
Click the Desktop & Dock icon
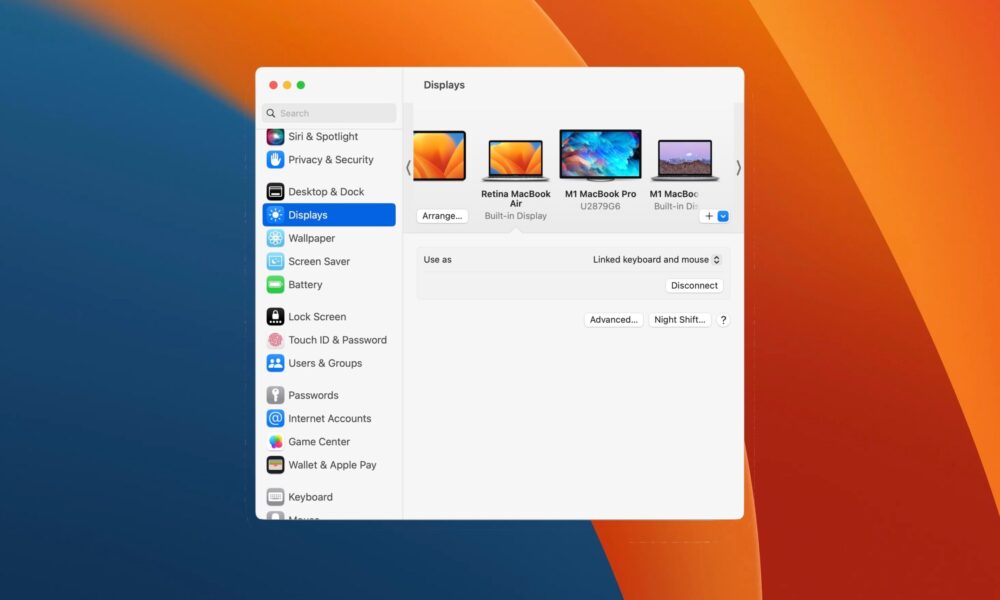(275, 192)
